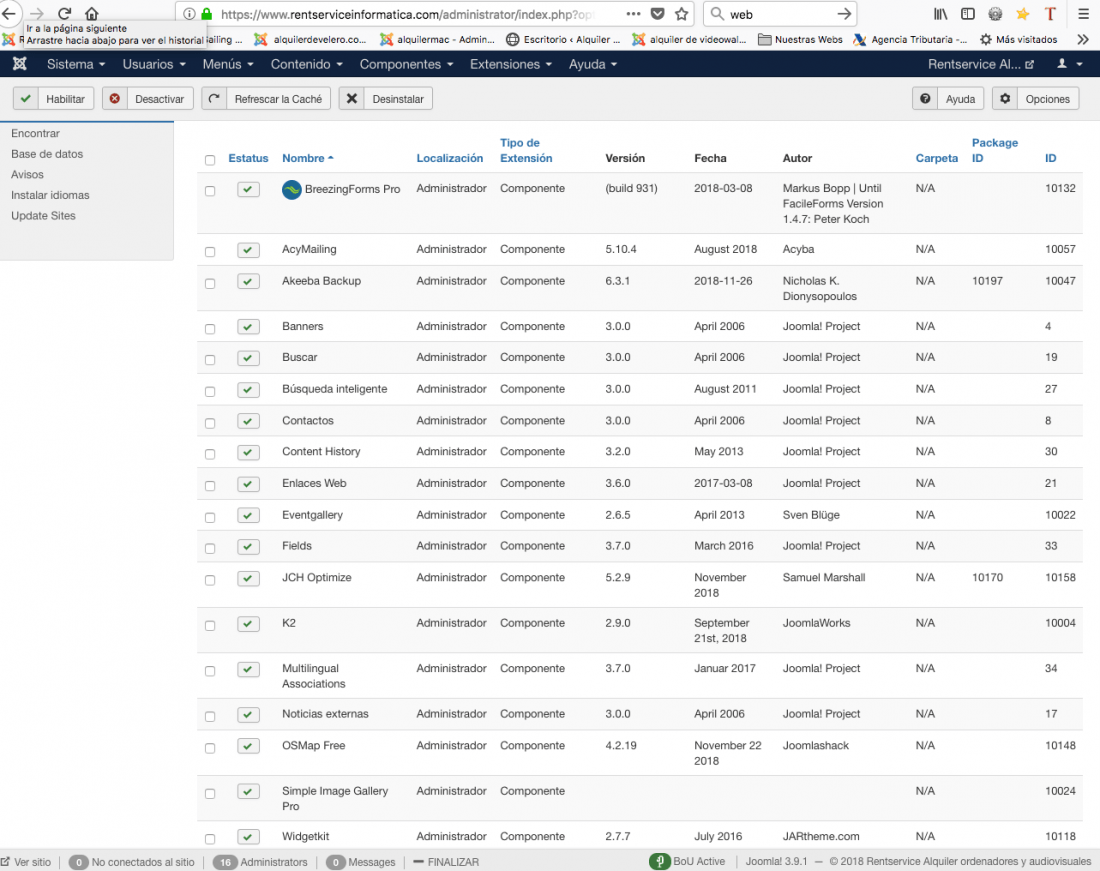Toggle status of K2 component

pos(248,623)
